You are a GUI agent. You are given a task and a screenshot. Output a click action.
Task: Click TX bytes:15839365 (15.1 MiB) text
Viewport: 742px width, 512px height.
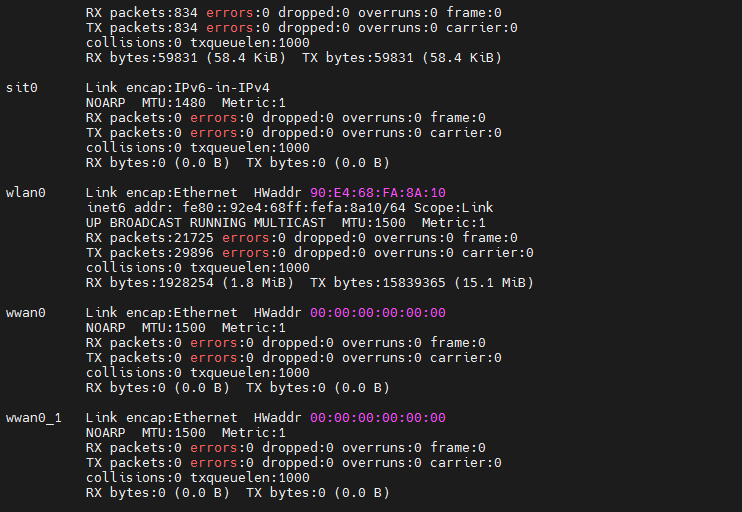[421, 283]
